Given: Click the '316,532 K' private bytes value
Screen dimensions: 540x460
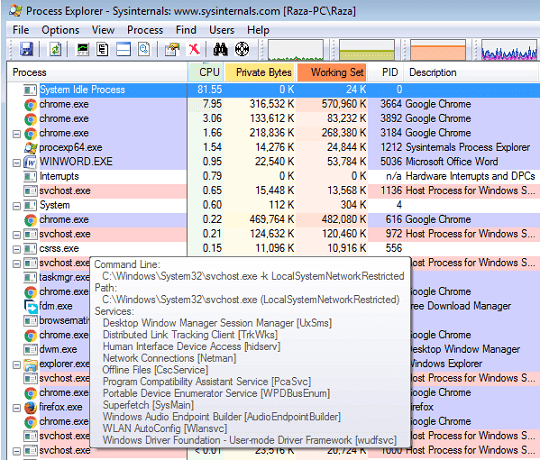Looking at the screenshot, I should [272, 104].
